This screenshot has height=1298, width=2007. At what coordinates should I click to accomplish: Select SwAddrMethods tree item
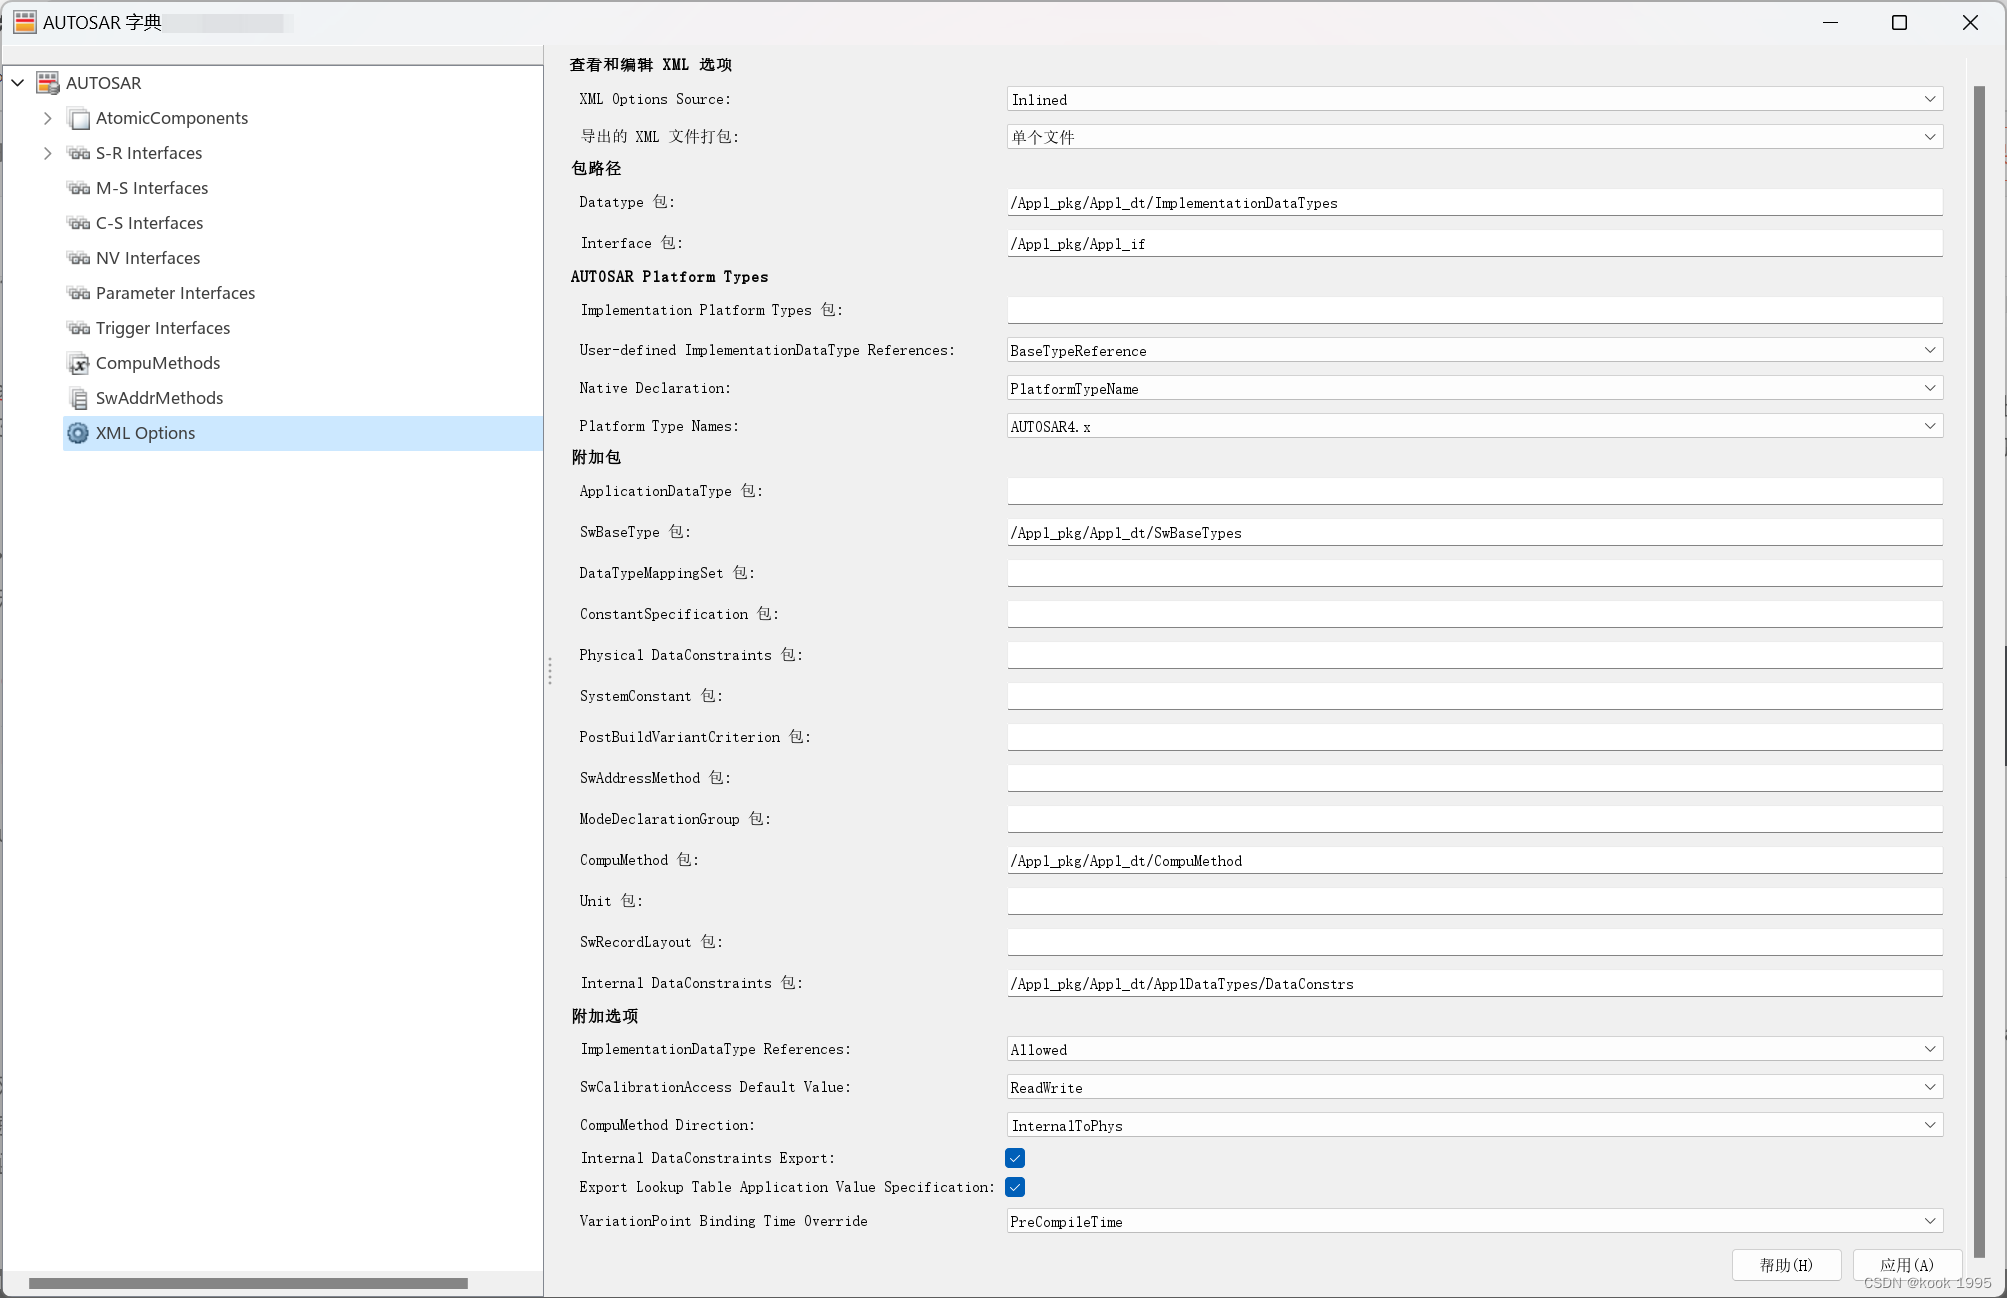[x=159, y=398]
